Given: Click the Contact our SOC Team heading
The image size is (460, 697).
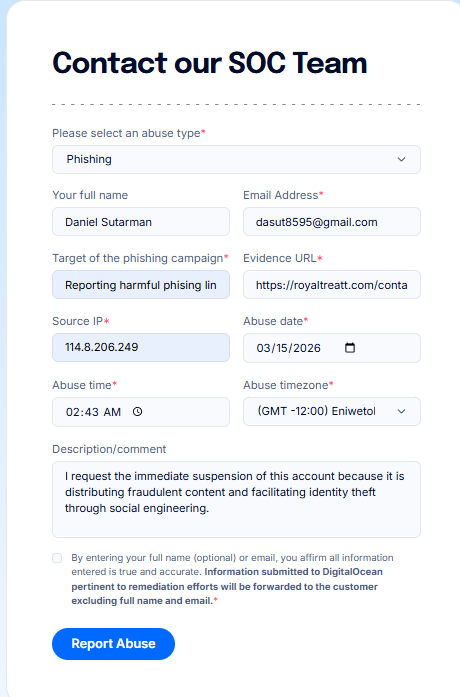Looking at the screenshot, I should pyautogui.click(x=210, y=63).
